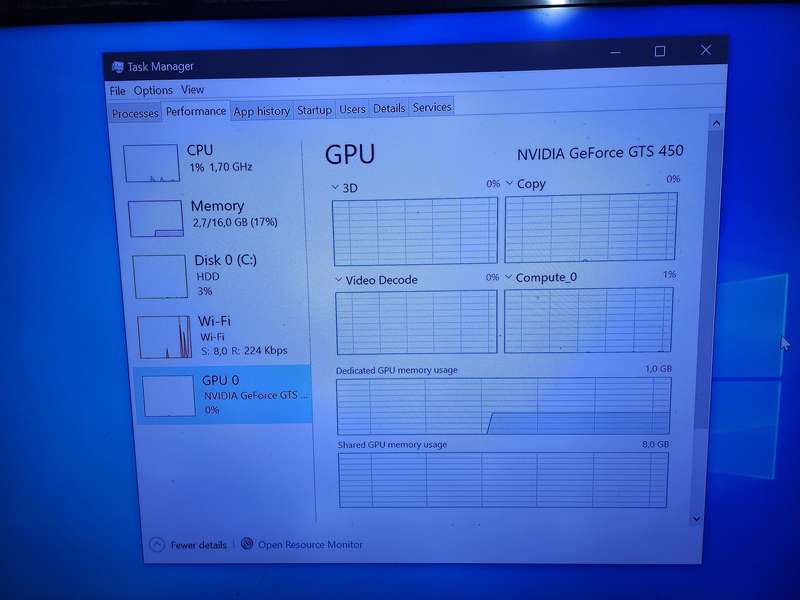800x600 pixels.
Task: Select the Disk 0 (C:) graph thumbnail
Action: (x=160, y=277)
